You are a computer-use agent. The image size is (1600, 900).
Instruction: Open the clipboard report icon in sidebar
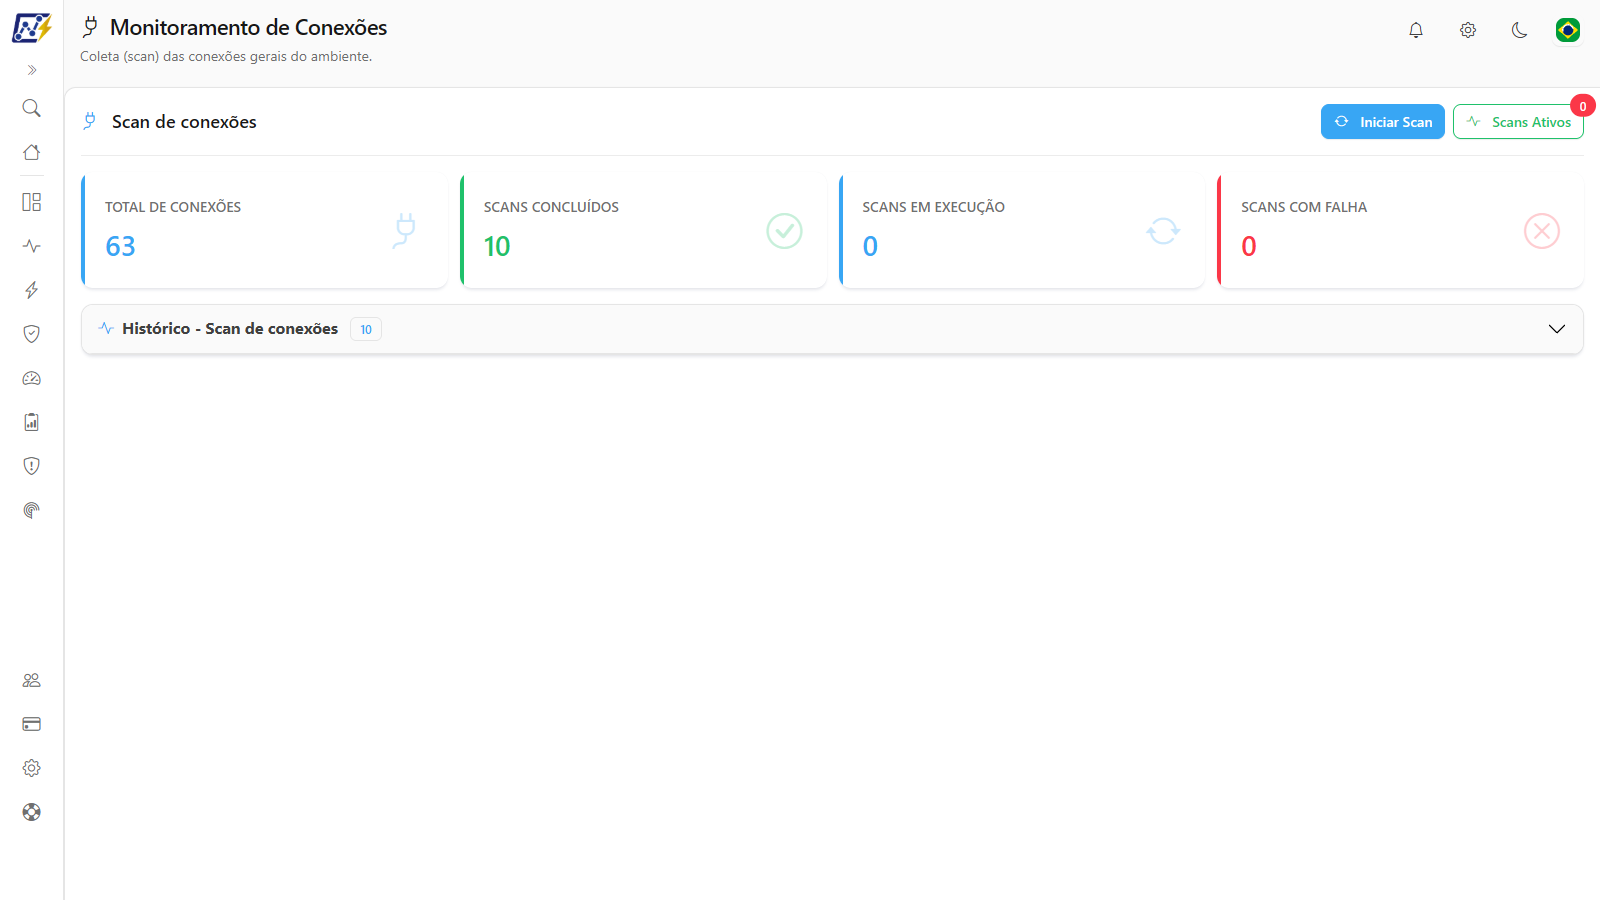(x=32, y=422)
